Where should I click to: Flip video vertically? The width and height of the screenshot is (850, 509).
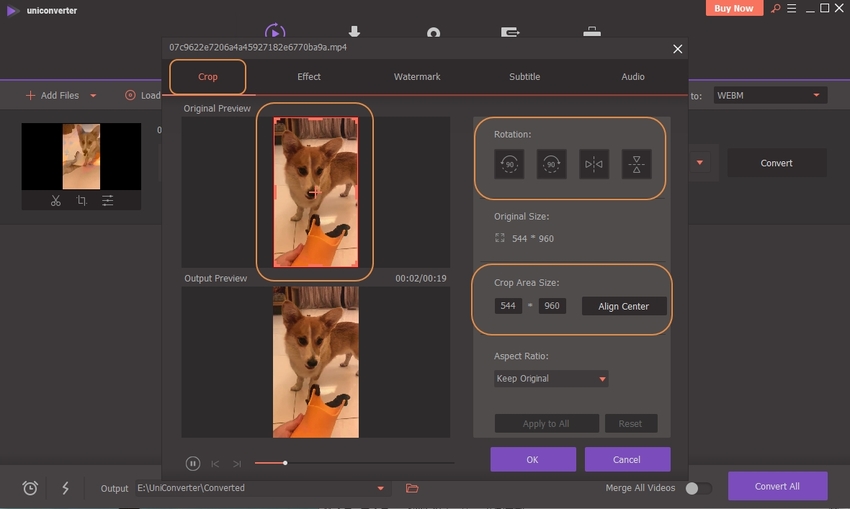(x=636, y=165)
